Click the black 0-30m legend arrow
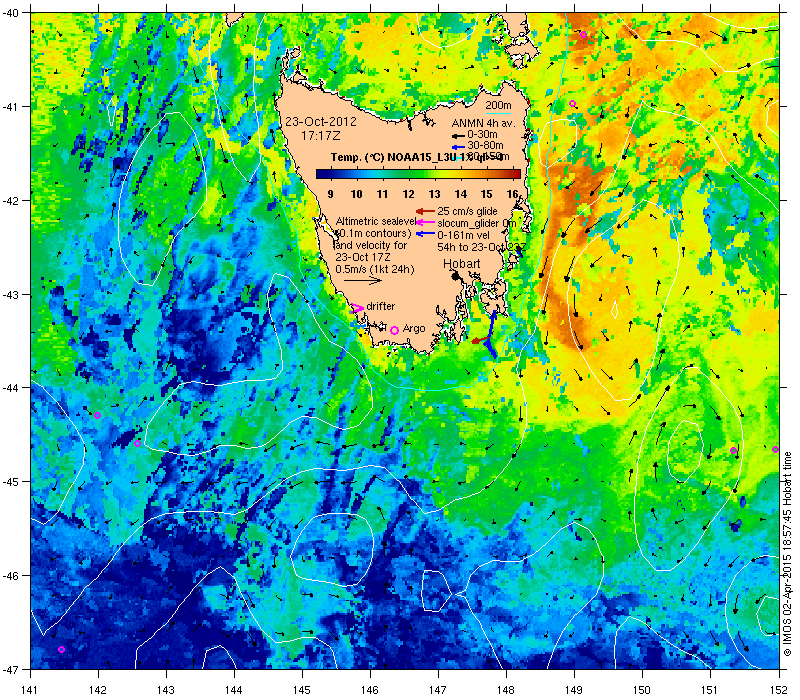 [458, 136]
